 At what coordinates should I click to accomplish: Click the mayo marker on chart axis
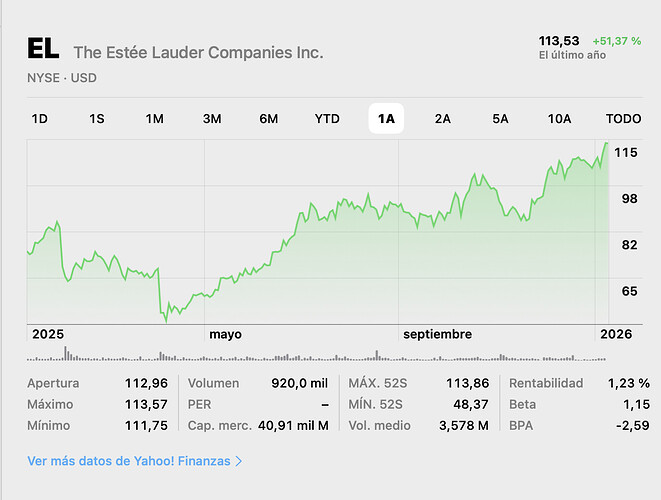pos(225,334)
